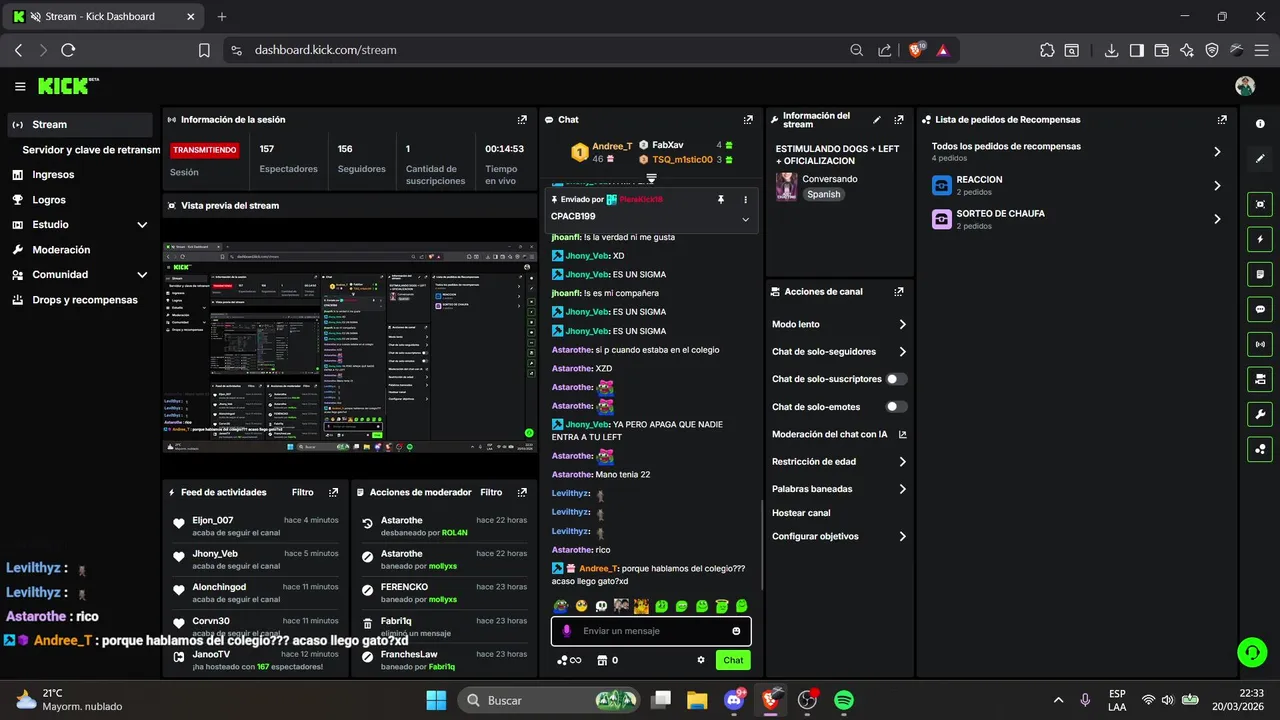The height and width of the screenshot is (720, 1280).
Task: Expand REACCION reward requests
Action: coord(1217,186)
